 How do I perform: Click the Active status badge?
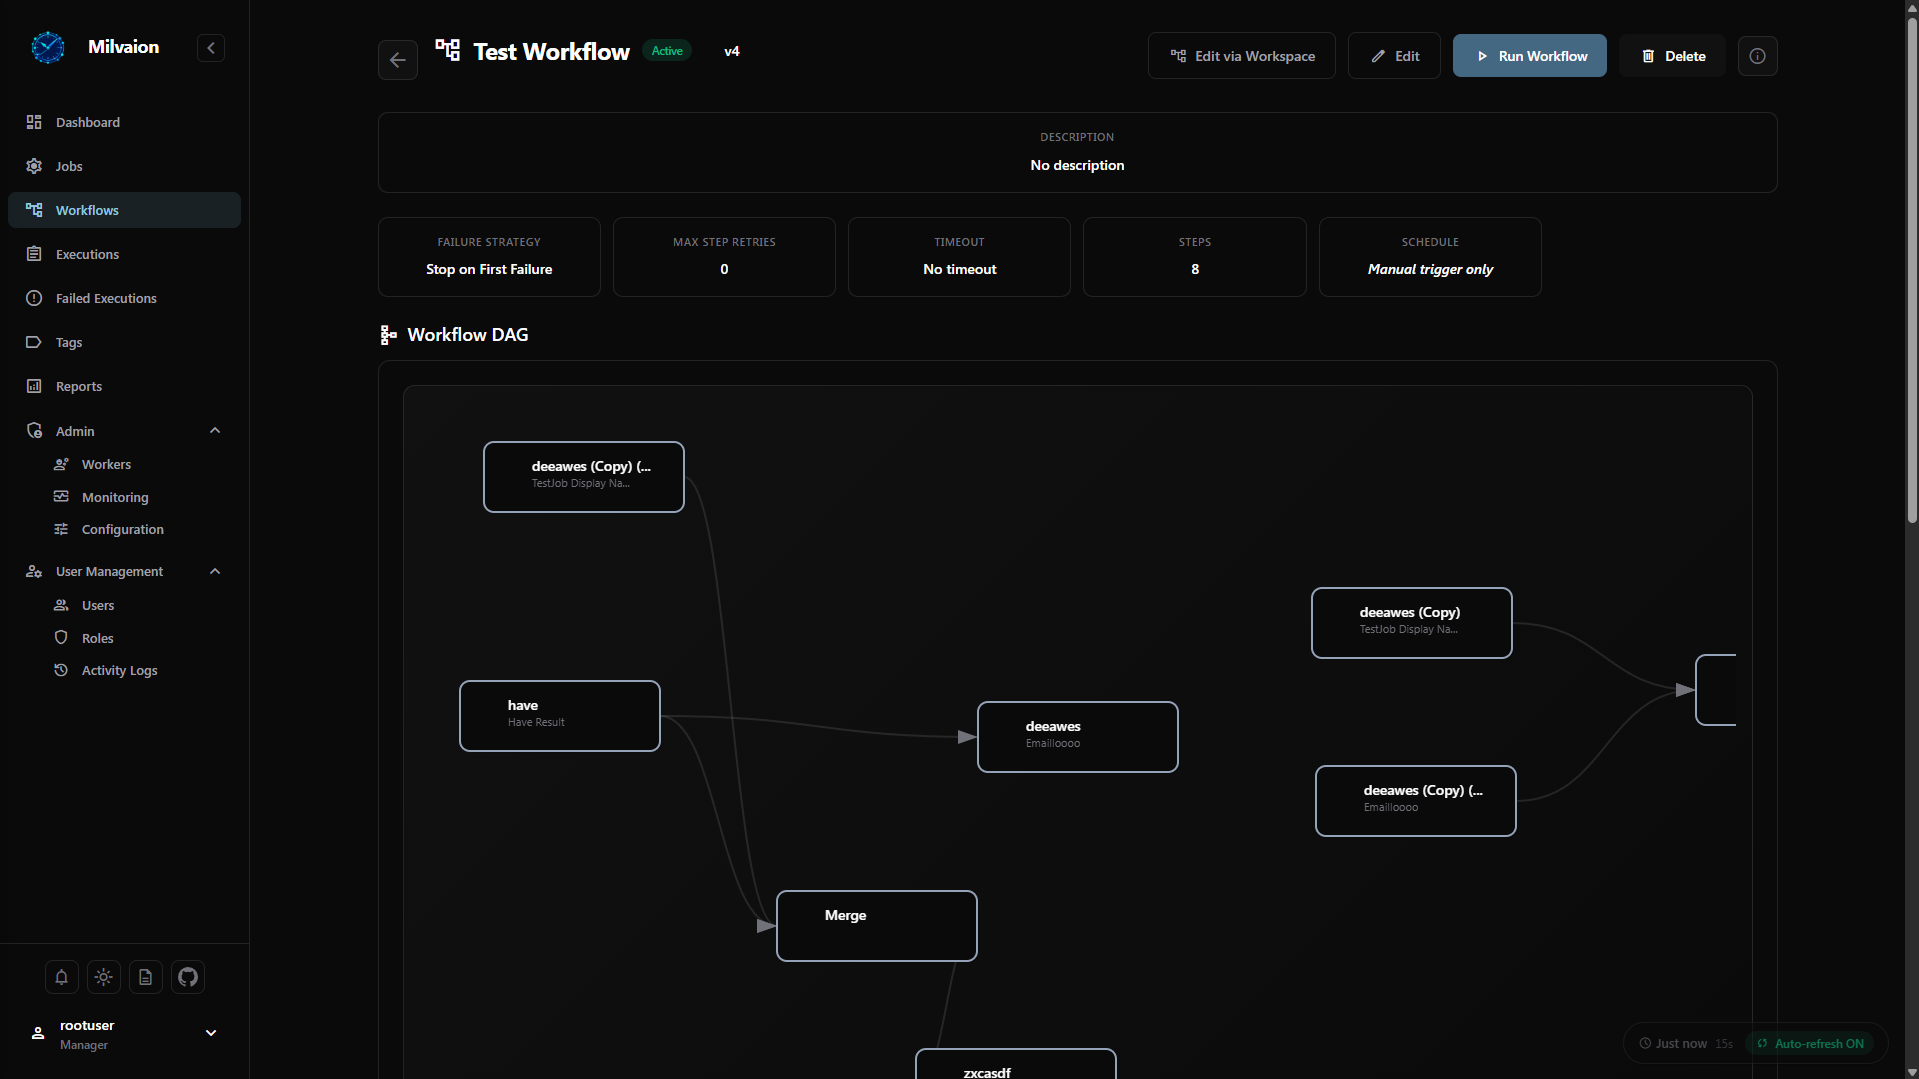tap(667, 51)
